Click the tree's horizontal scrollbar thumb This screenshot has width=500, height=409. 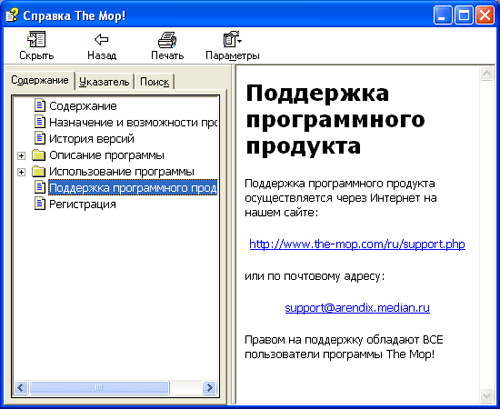pos(99,388)
